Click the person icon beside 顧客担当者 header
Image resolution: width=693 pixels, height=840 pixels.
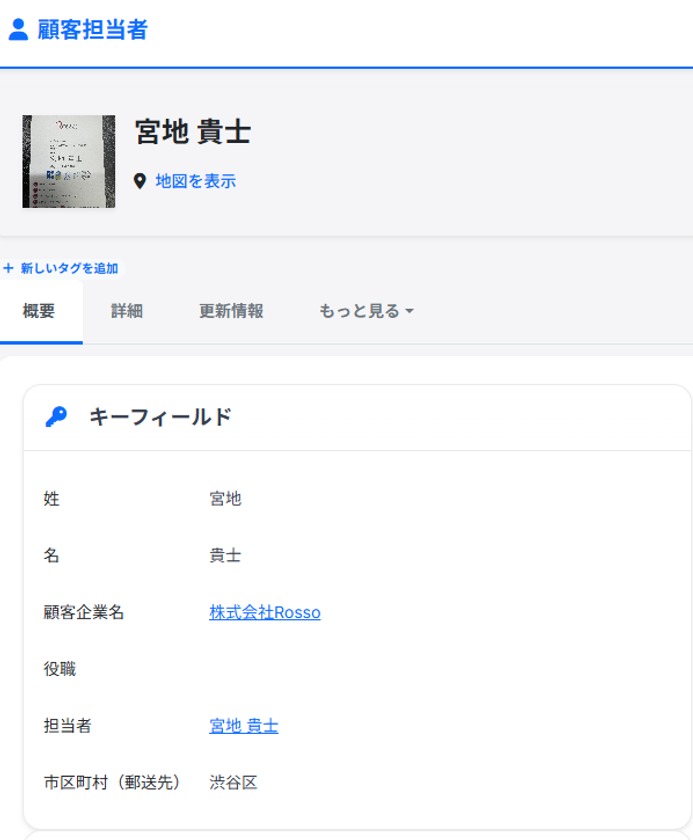pos(17,29)
